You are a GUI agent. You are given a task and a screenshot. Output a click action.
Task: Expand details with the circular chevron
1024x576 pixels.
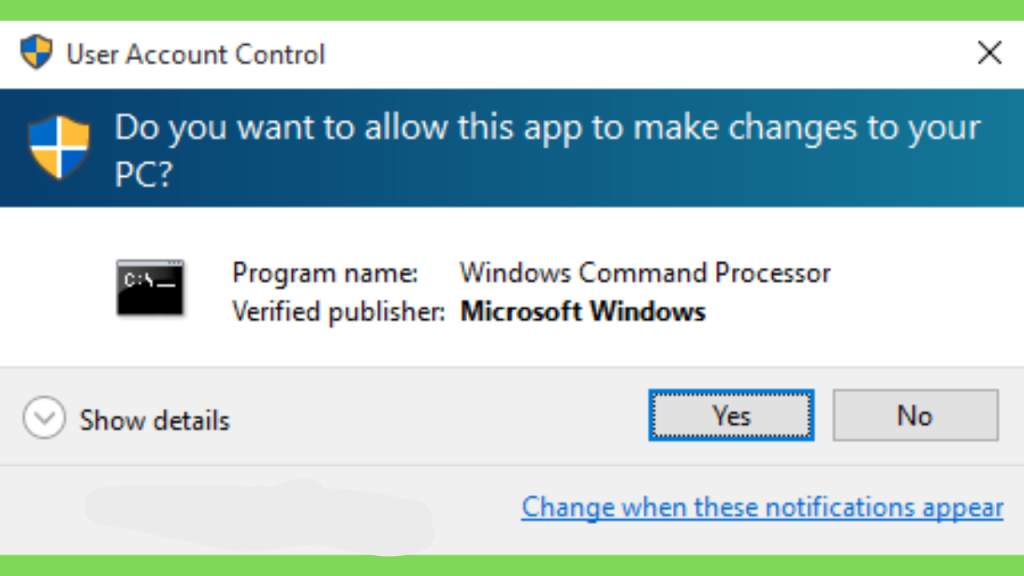(x=44, y=417)
